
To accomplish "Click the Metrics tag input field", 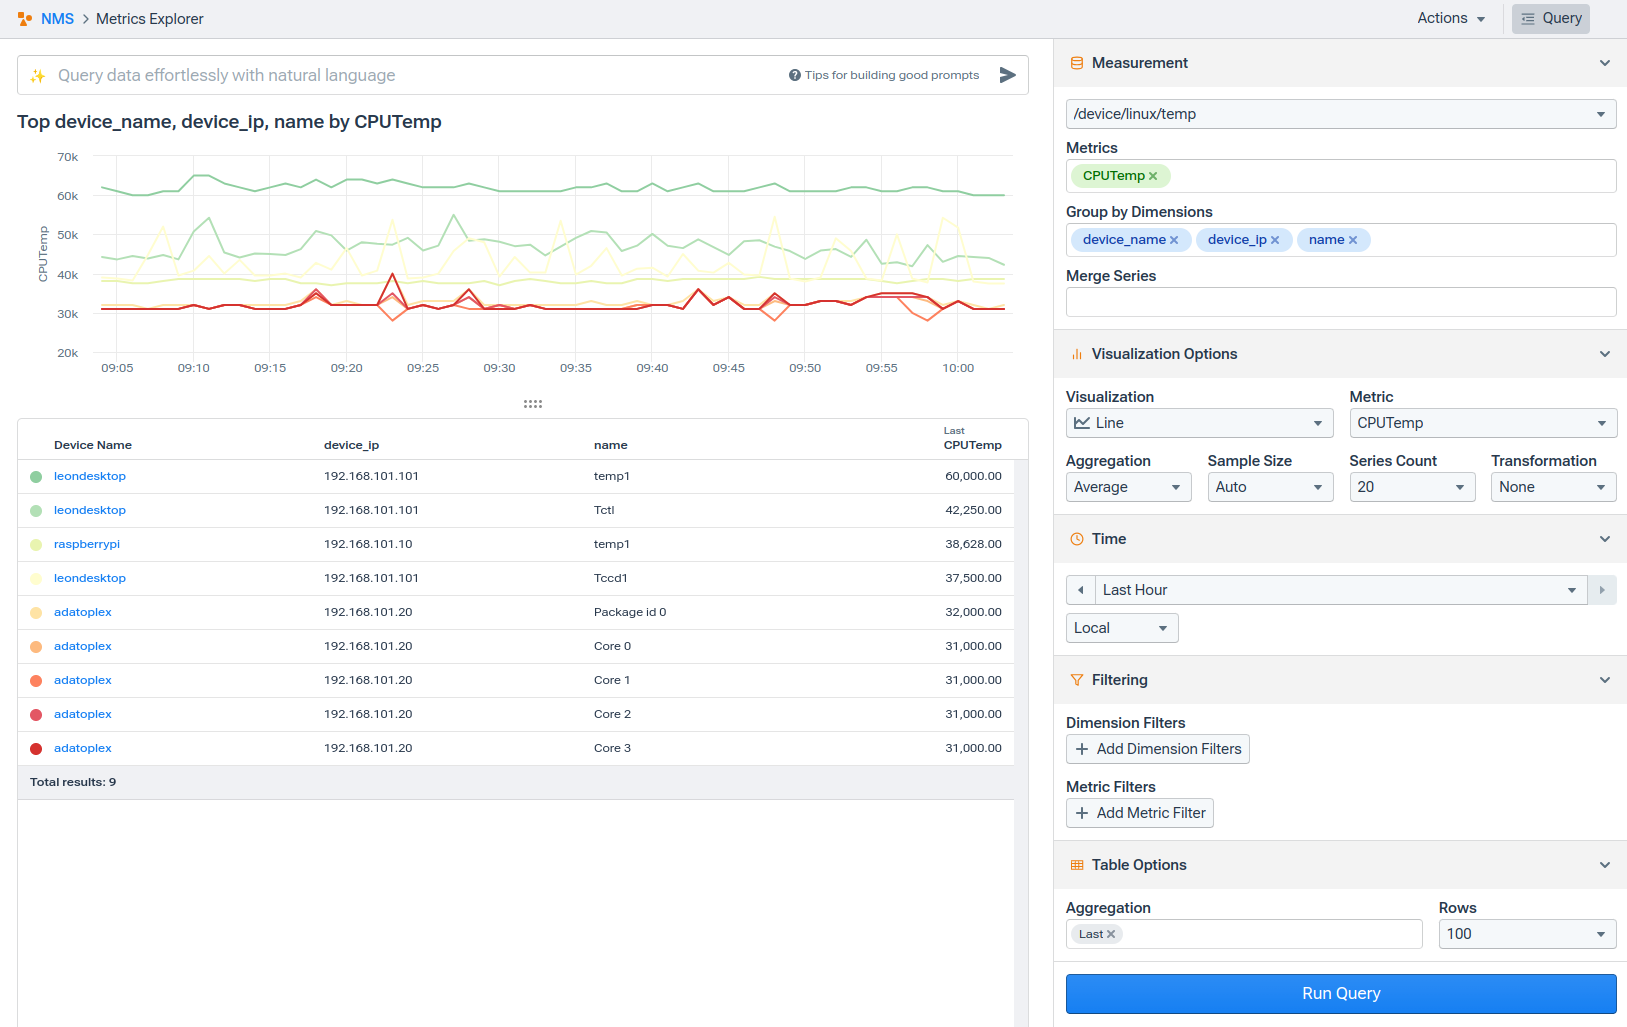I will [1341, 176].
